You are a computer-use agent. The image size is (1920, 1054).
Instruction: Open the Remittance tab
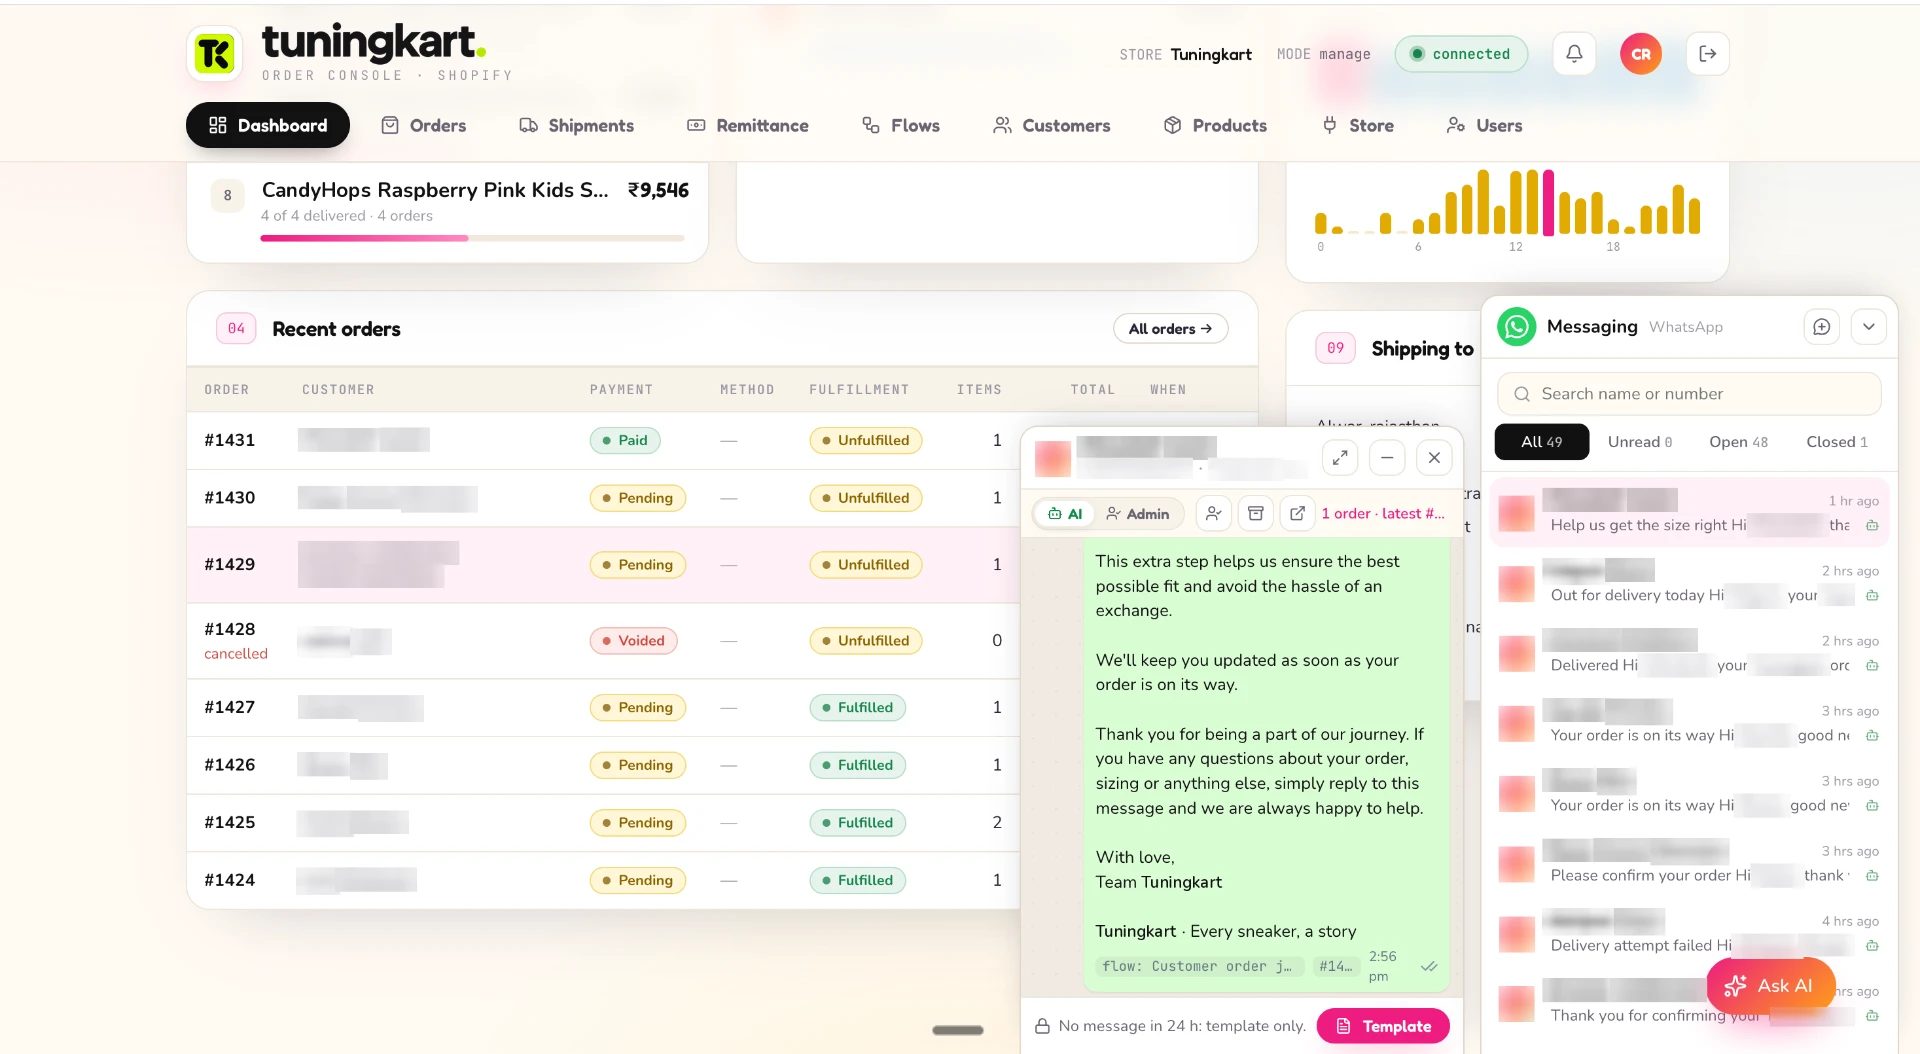(x=748, y=125)
